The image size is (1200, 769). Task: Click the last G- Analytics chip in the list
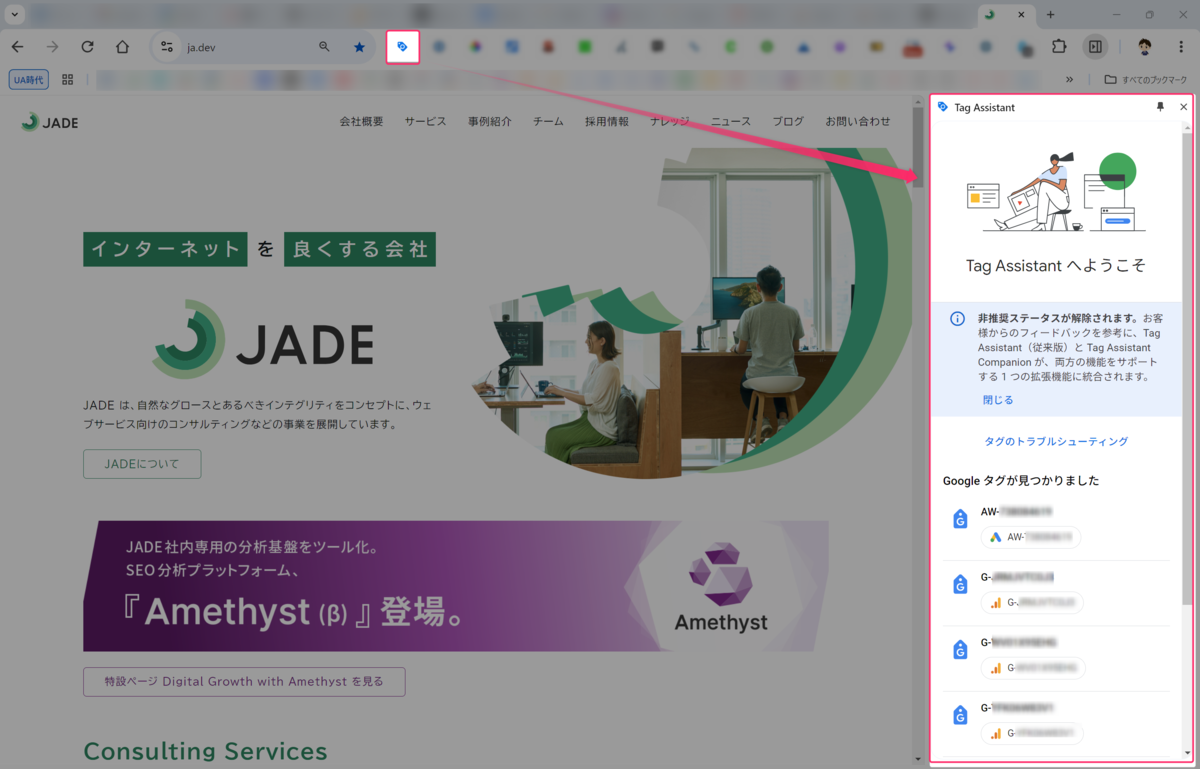click(1032, 734)
